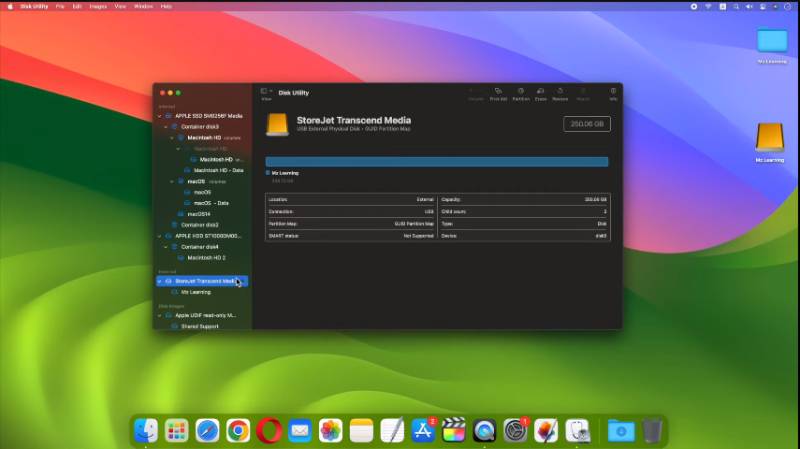This screenshot has width=800, height=449.
Task: Collapse the StoreJet Transcend Media disclosure arrow
Action: pos(160,281)
